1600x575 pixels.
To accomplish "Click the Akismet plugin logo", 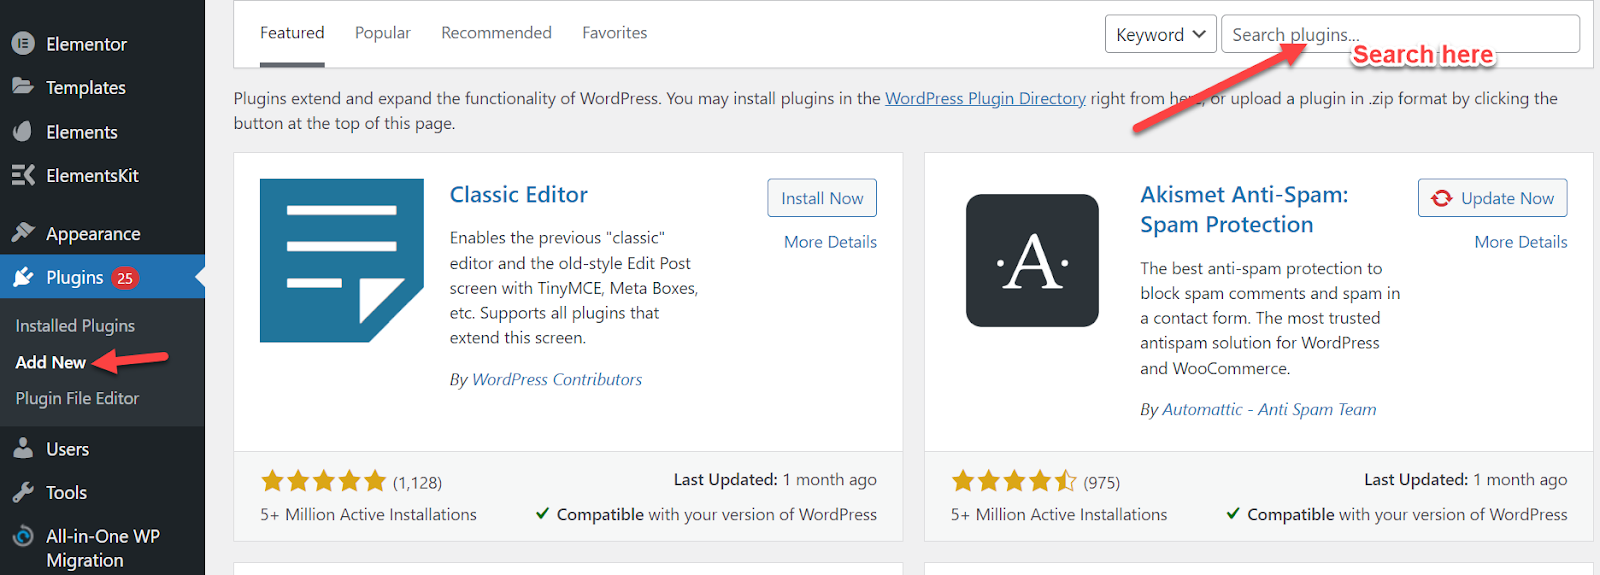I will [1032, 260].
